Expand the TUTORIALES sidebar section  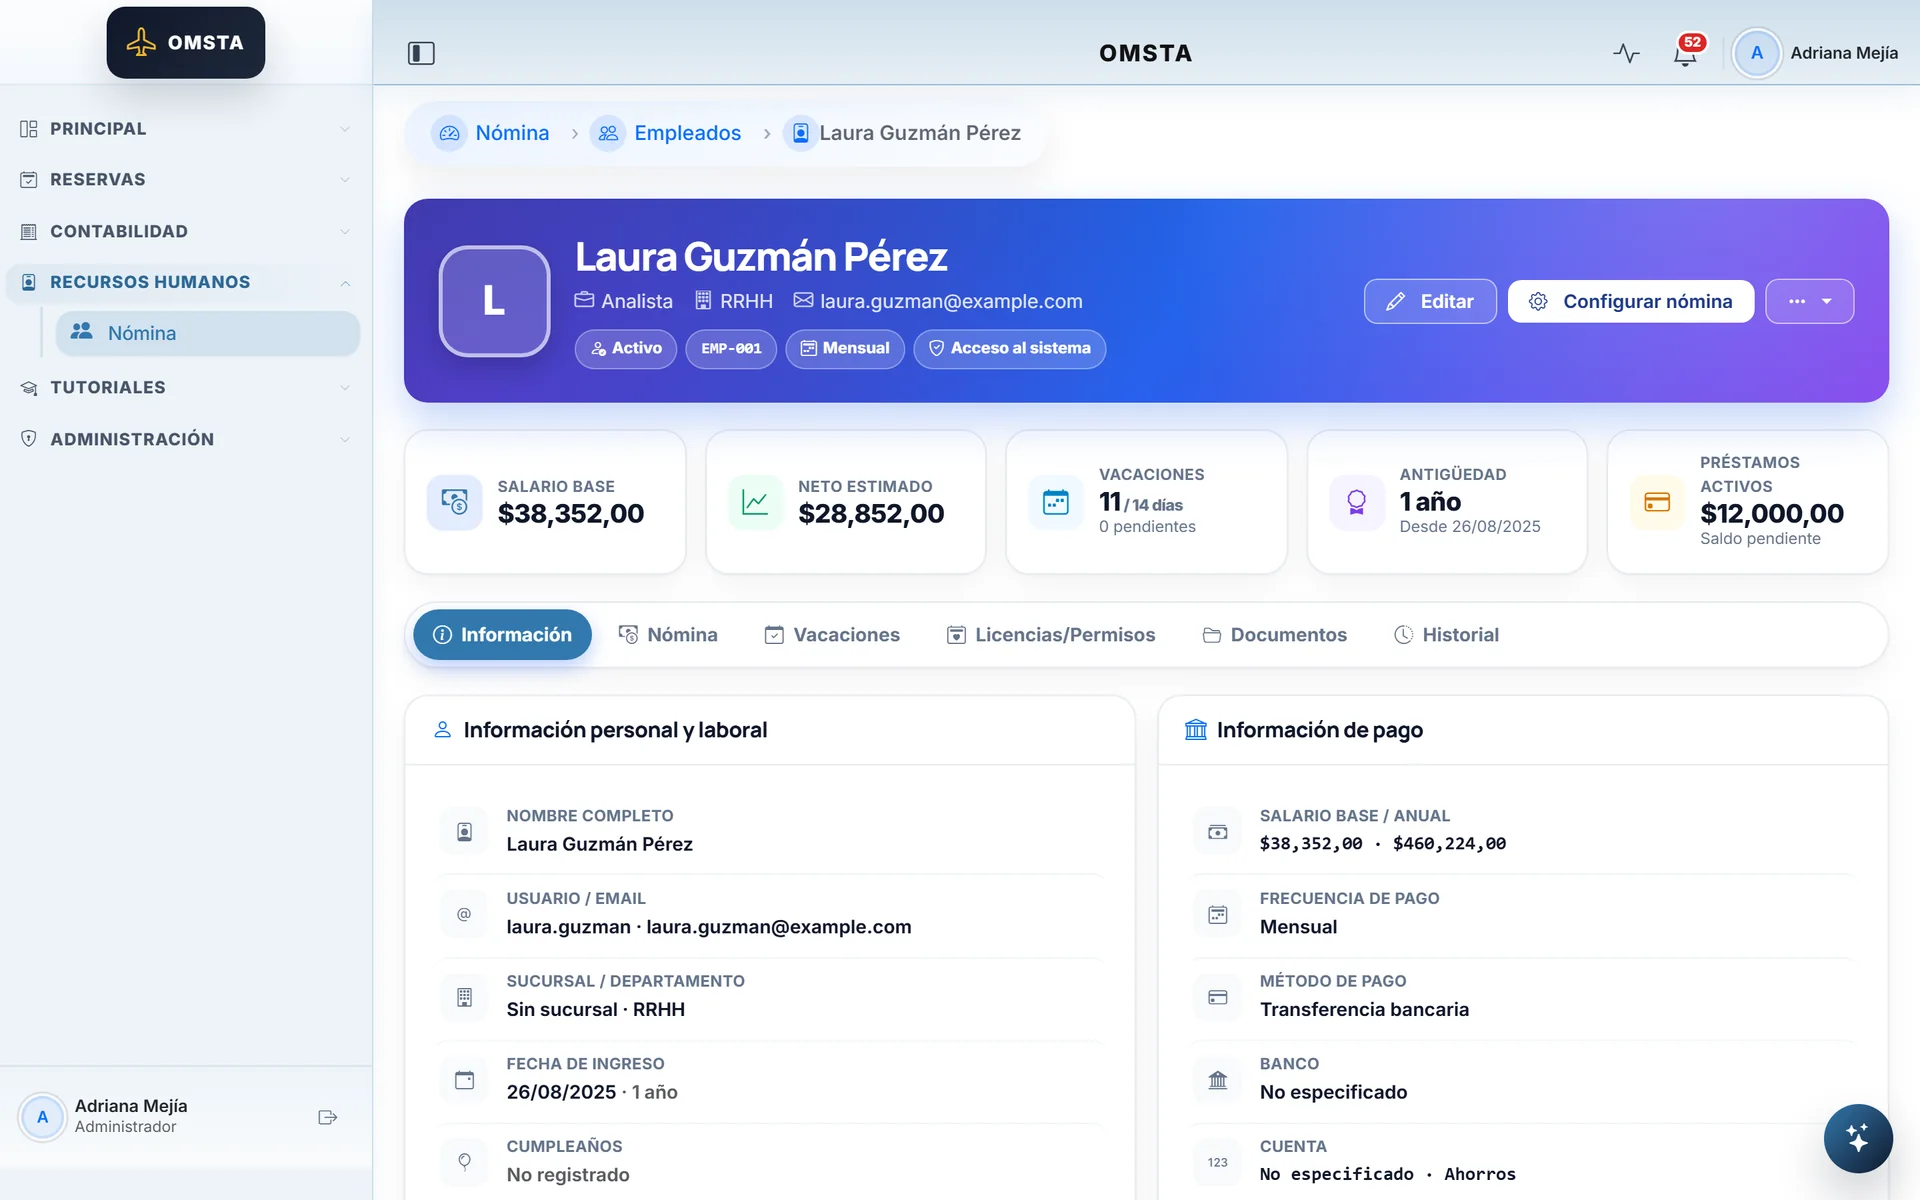point(186,388)
